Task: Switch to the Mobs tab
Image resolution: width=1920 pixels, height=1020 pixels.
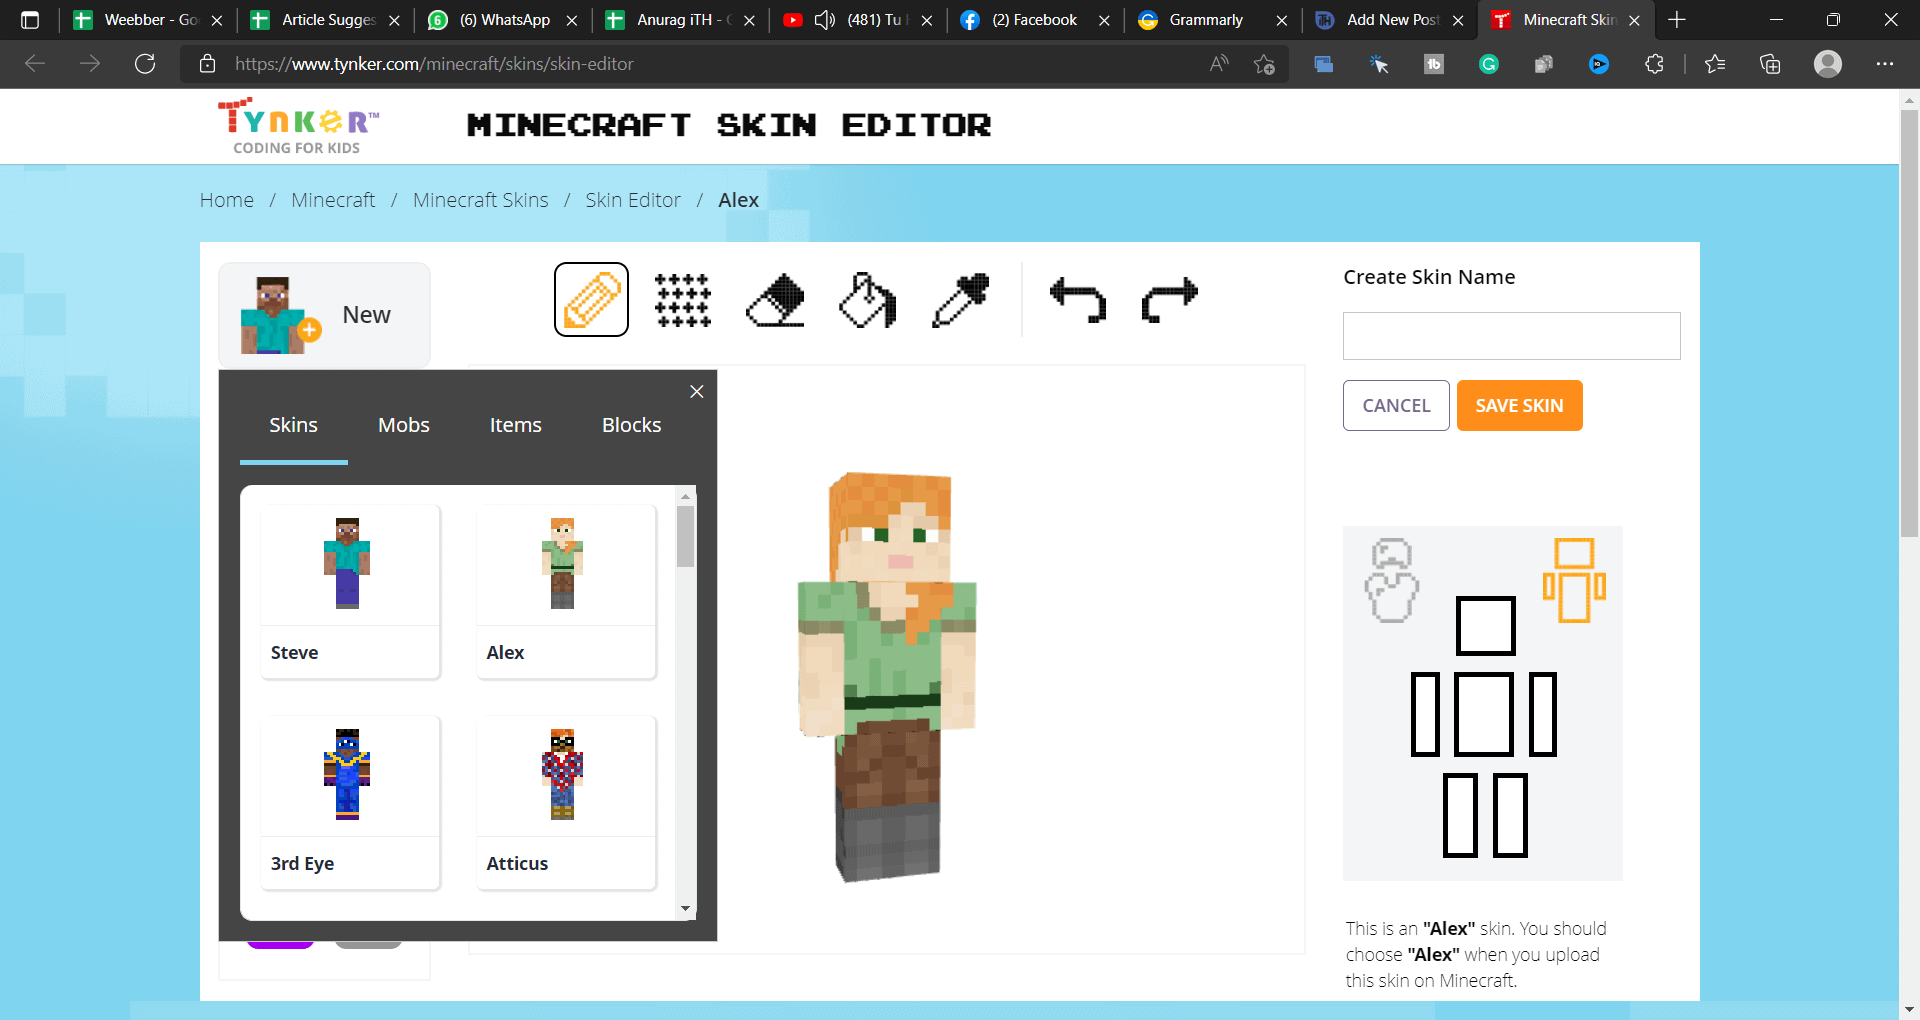Action: click(x=403, y=425)
